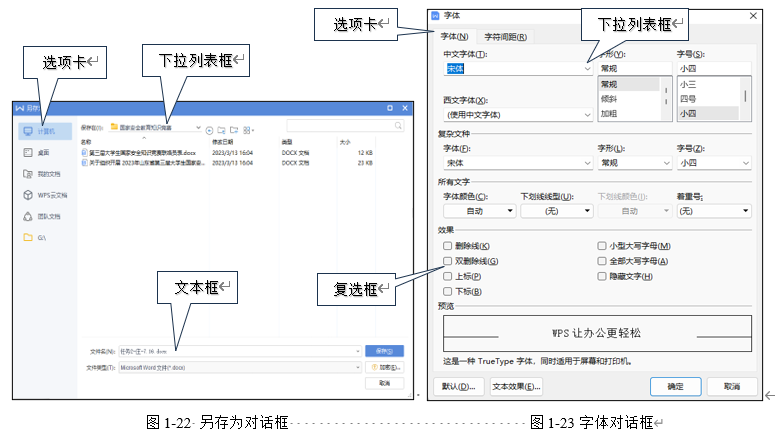Image resolution: width=775 pixels, height=436 pixels.
Task: Click the 确定 OK button
Action: click(675, 387)
